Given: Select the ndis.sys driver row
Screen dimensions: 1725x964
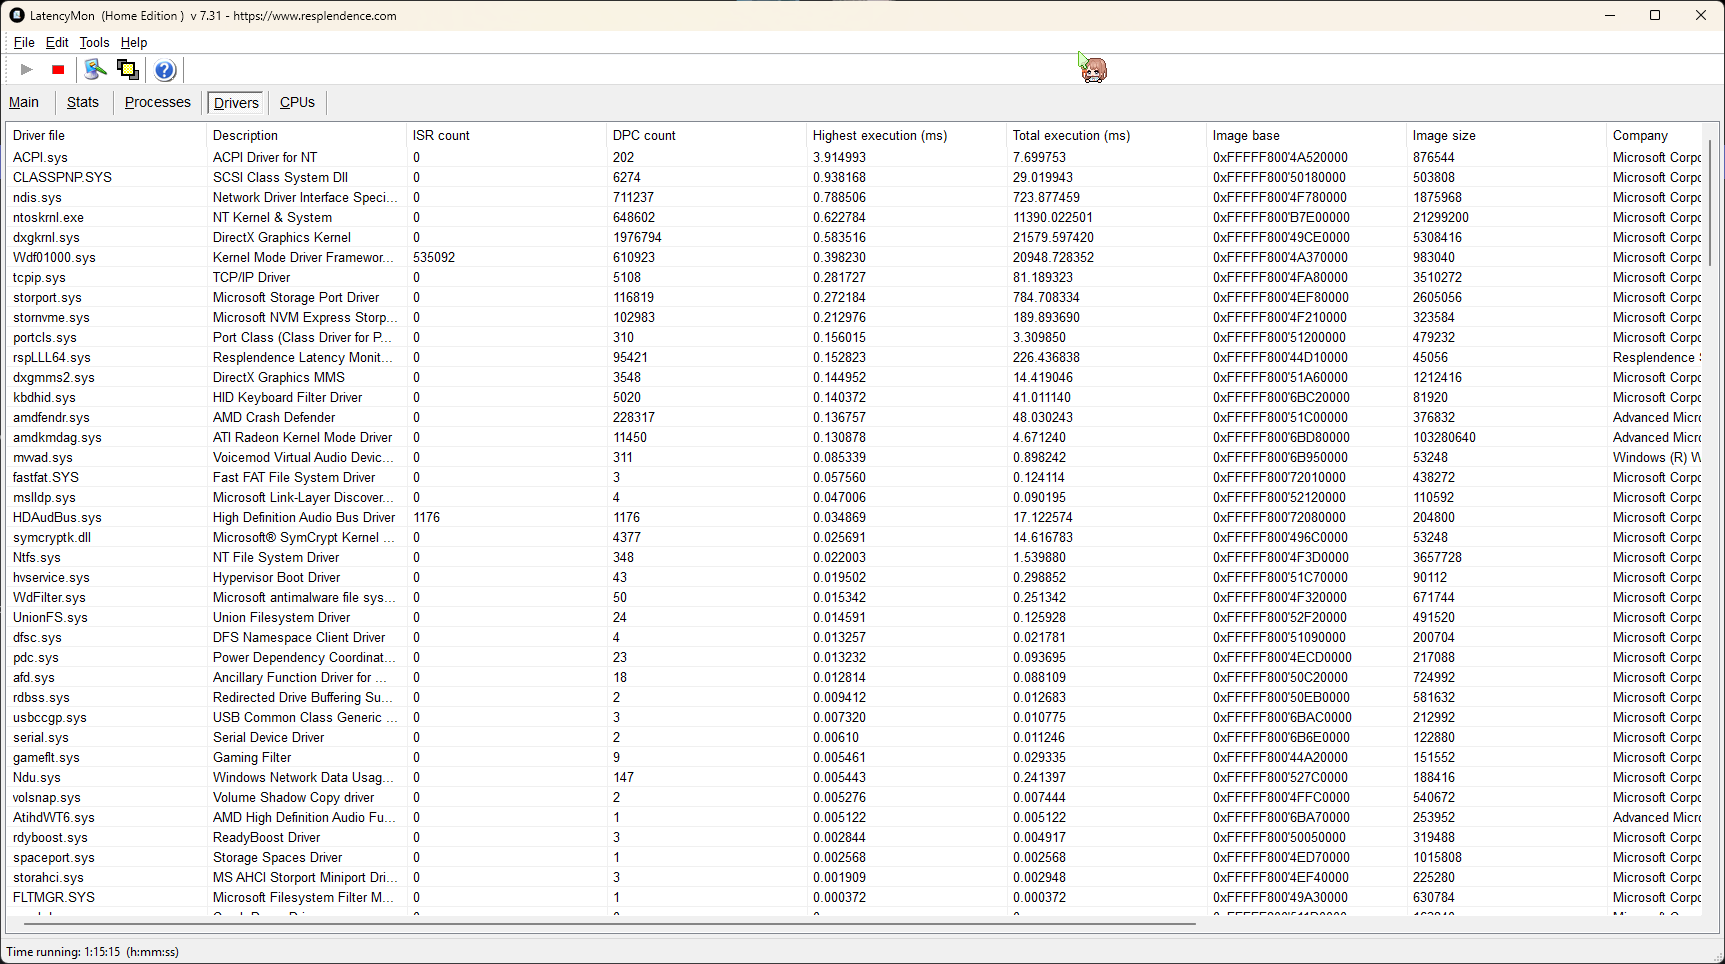Looking at the screenshot, I should point(855,197).
